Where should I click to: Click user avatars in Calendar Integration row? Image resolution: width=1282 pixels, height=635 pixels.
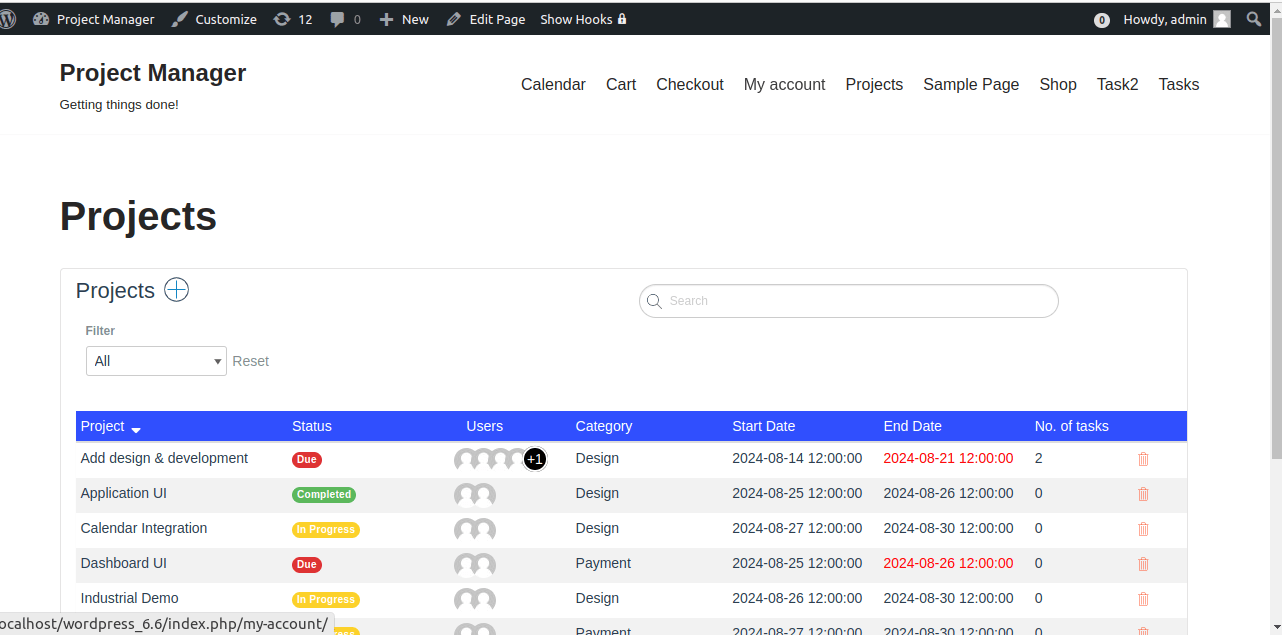point(475,530)
